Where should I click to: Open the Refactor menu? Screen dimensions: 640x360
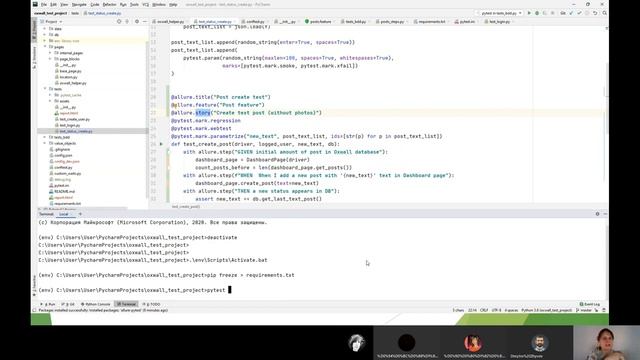pos(109,4)
